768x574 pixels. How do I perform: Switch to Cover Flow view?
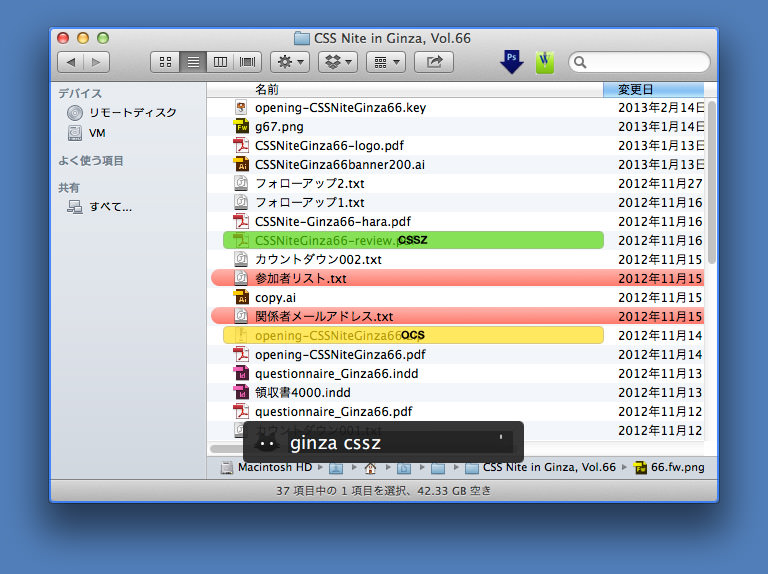[247, 62]
